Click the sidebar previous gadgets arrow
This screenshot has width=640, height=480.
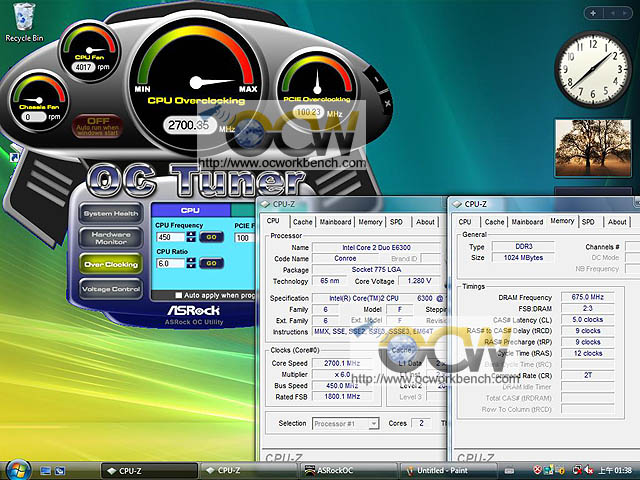613,13
